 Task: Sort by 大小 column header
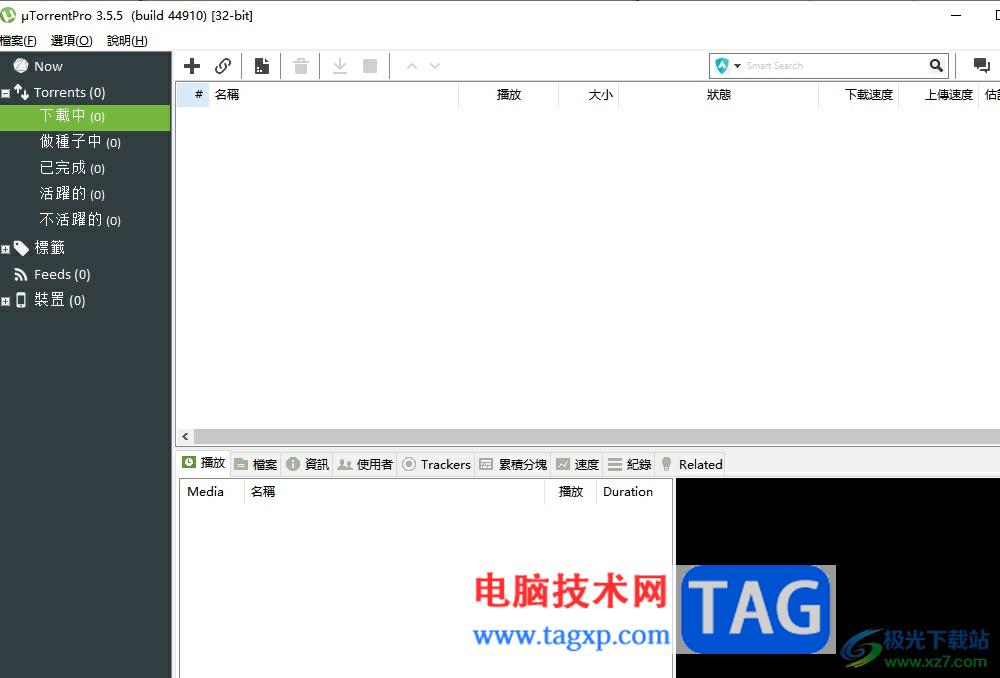tap(589, 94)
